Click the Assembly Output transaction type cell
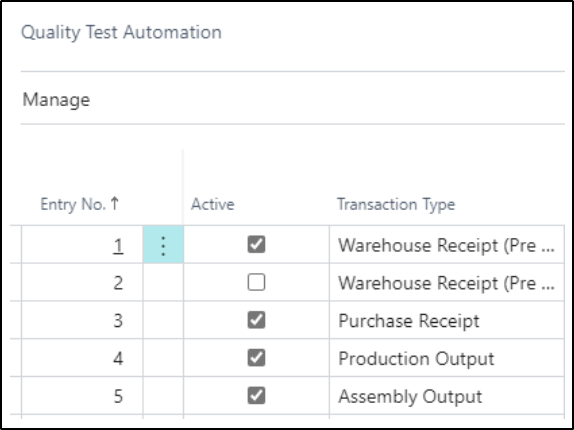Viewport: 574px width, 430px height. [x=447, y=396]
